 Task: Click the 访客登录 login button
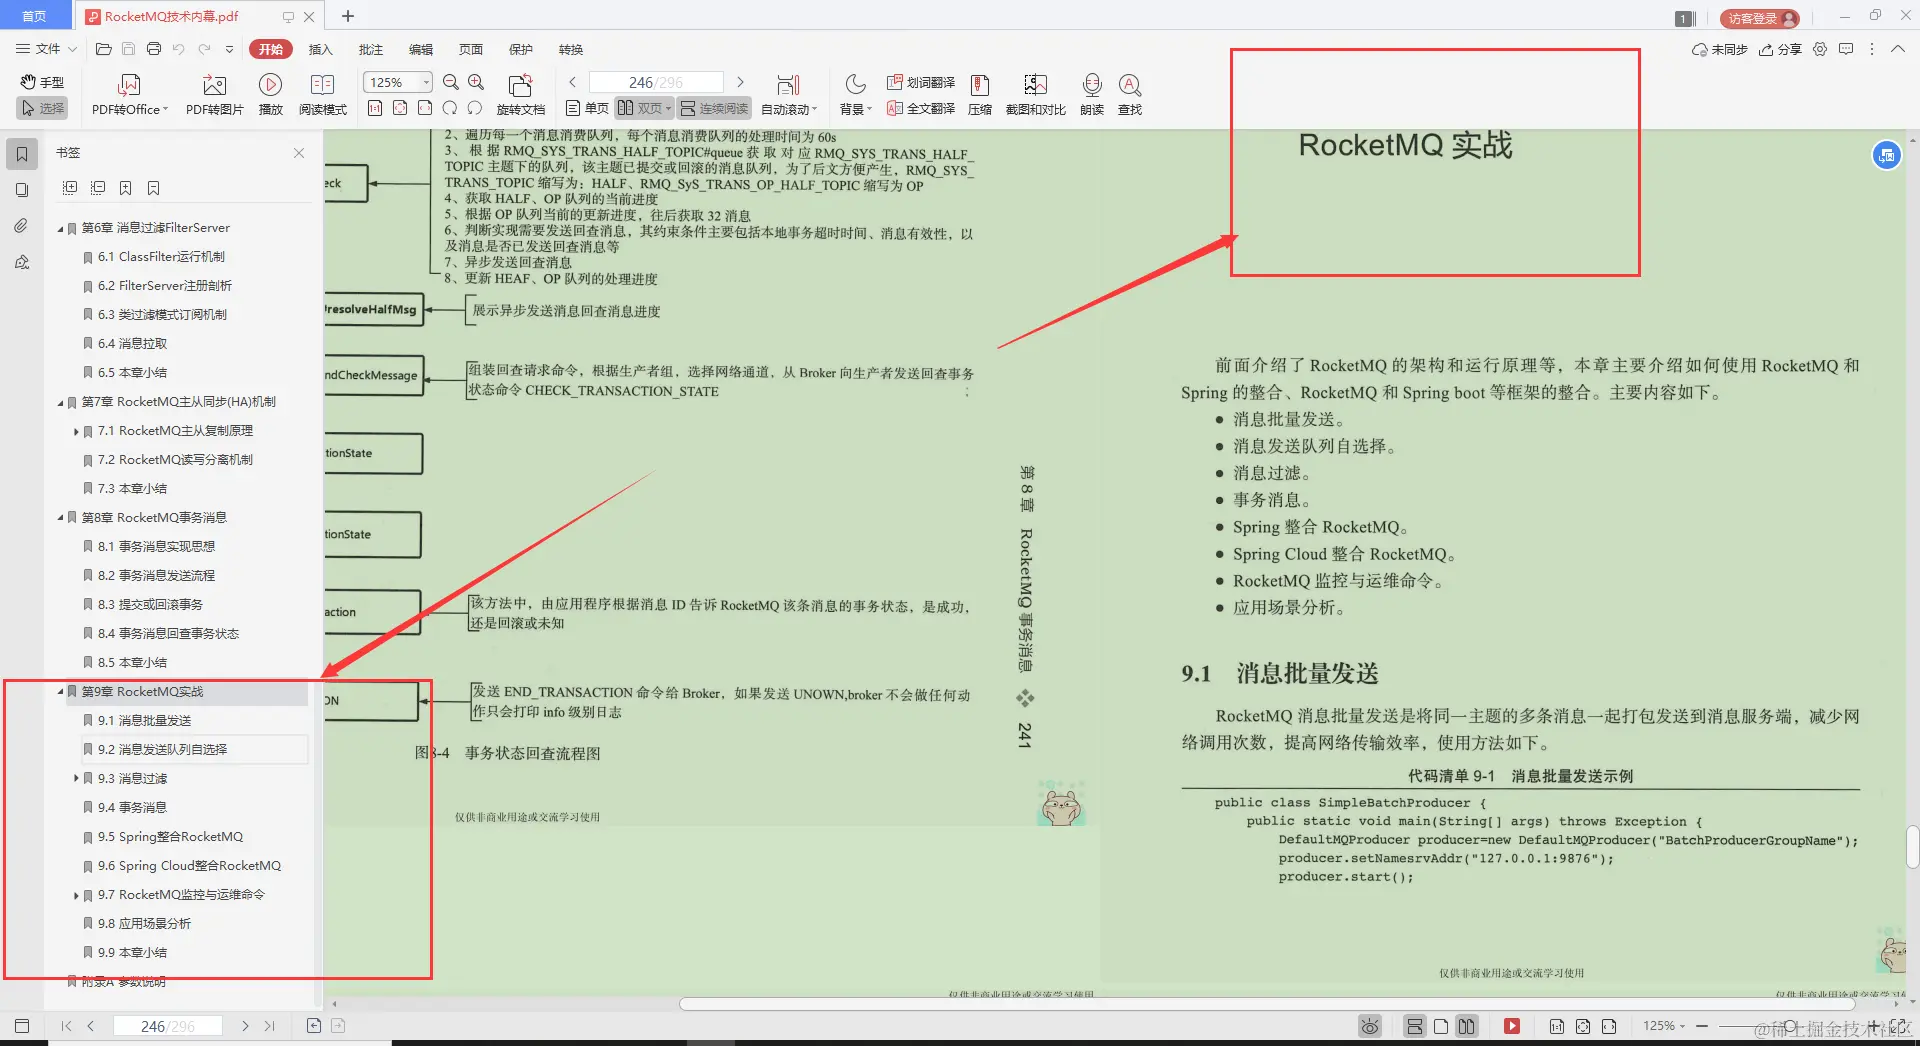1758,18
